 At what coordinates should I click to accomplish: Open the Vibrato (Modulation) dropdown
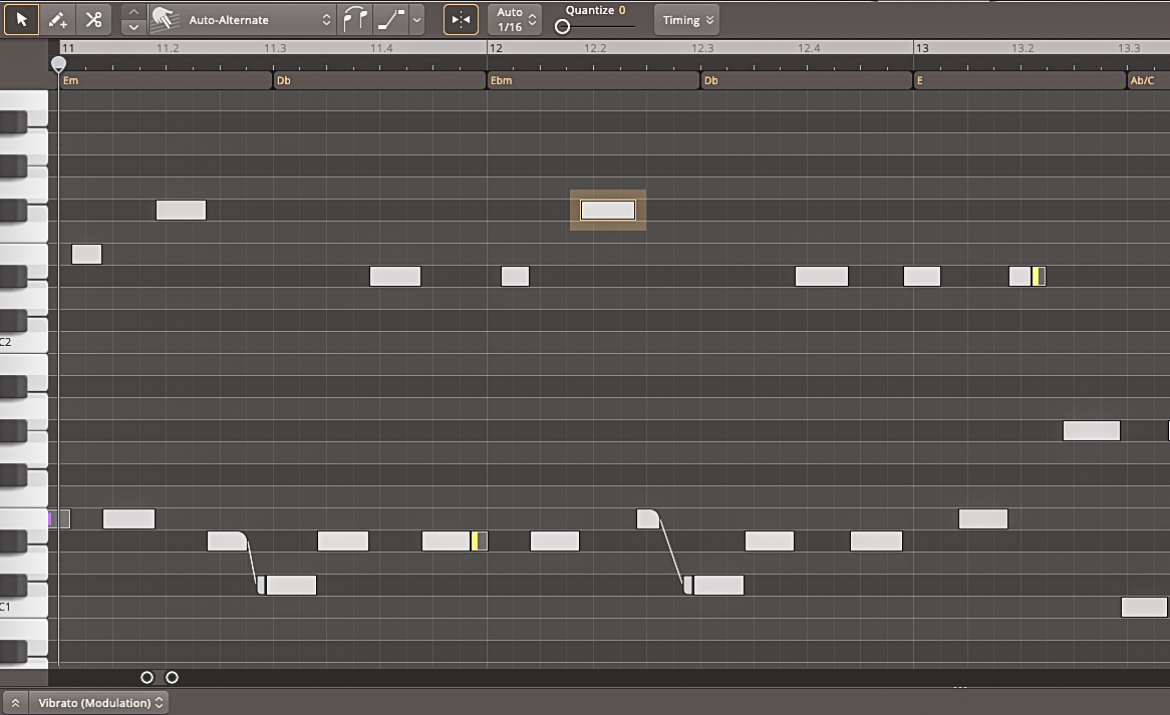pyautogui.click(x=98, y=703)
